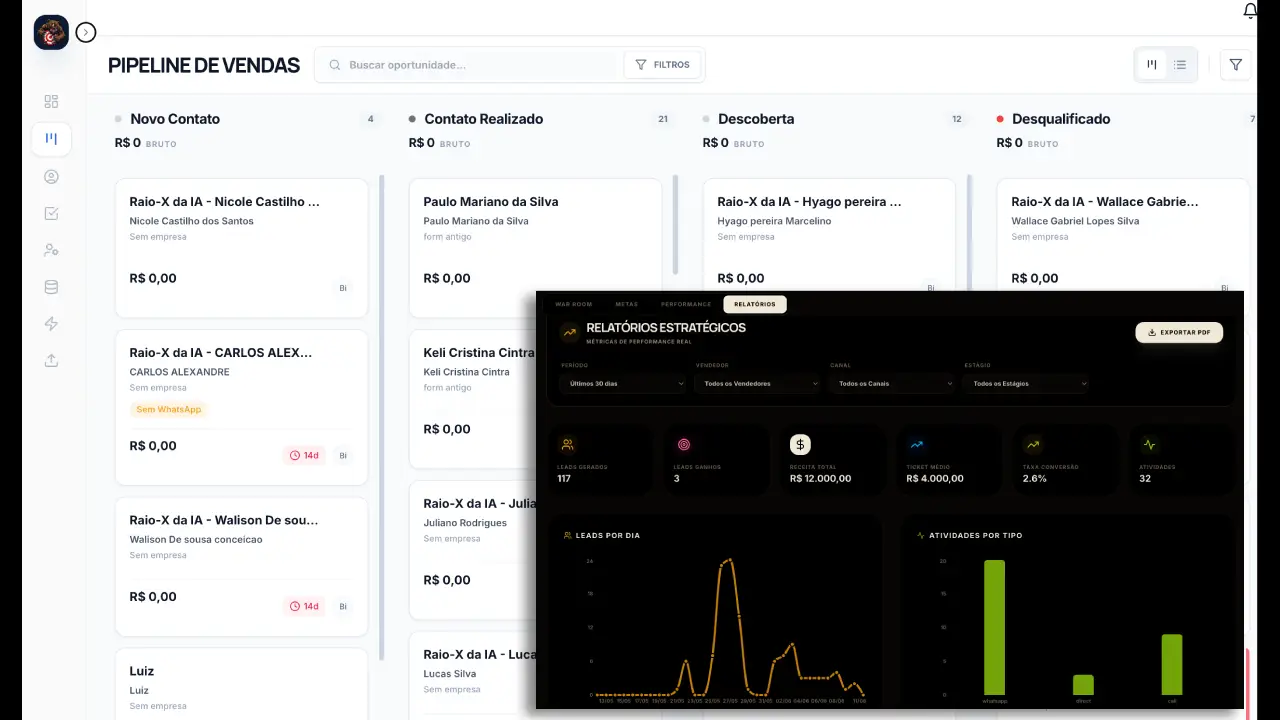Open the Paulo Mariano da Silva card

click(535, 248)
